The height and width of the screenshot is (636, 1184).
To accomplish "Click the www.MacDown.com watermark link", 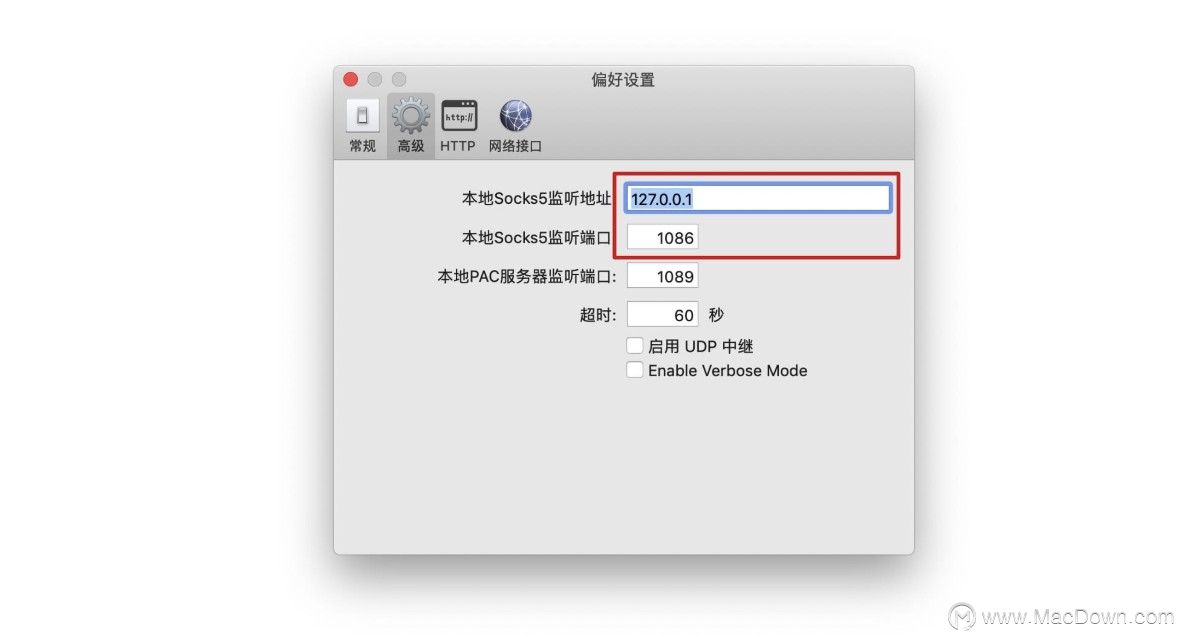I will click(1078, 617).
